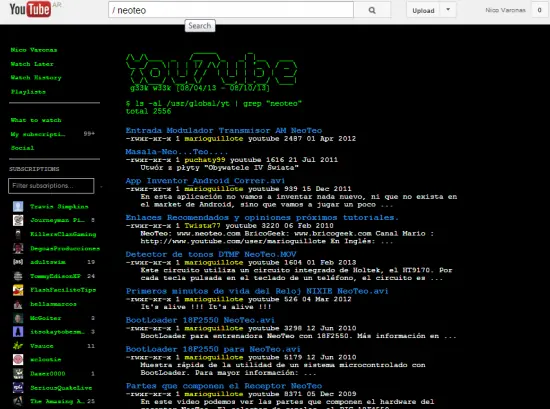
Task: Click the Journeyman Pi channel avatar
Action: tap(18, 220)
